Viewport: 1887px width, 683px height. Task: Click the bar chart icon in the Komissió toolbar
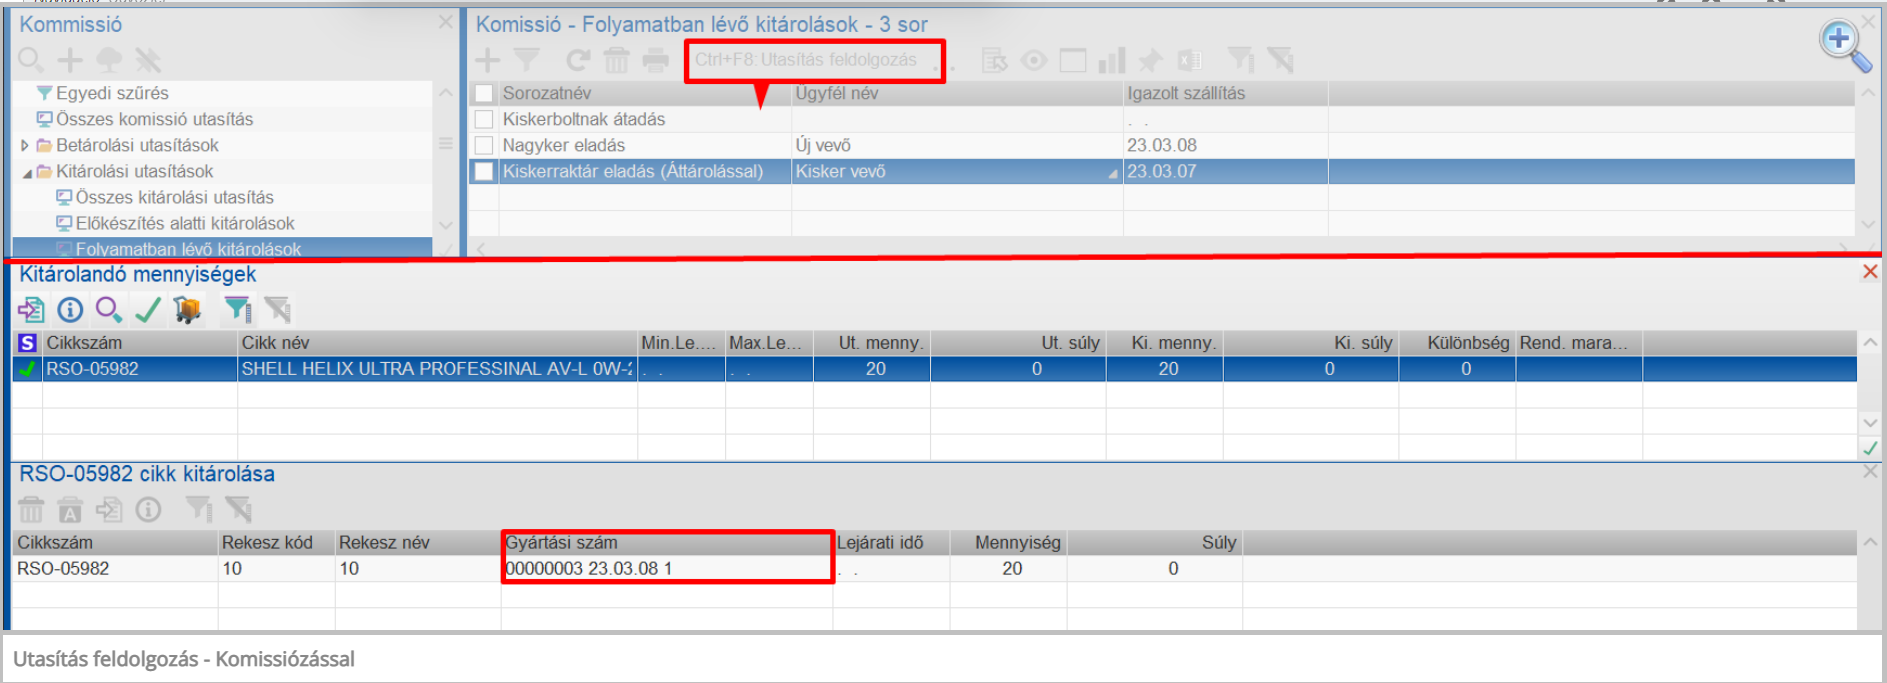[x=1111, y=60]
